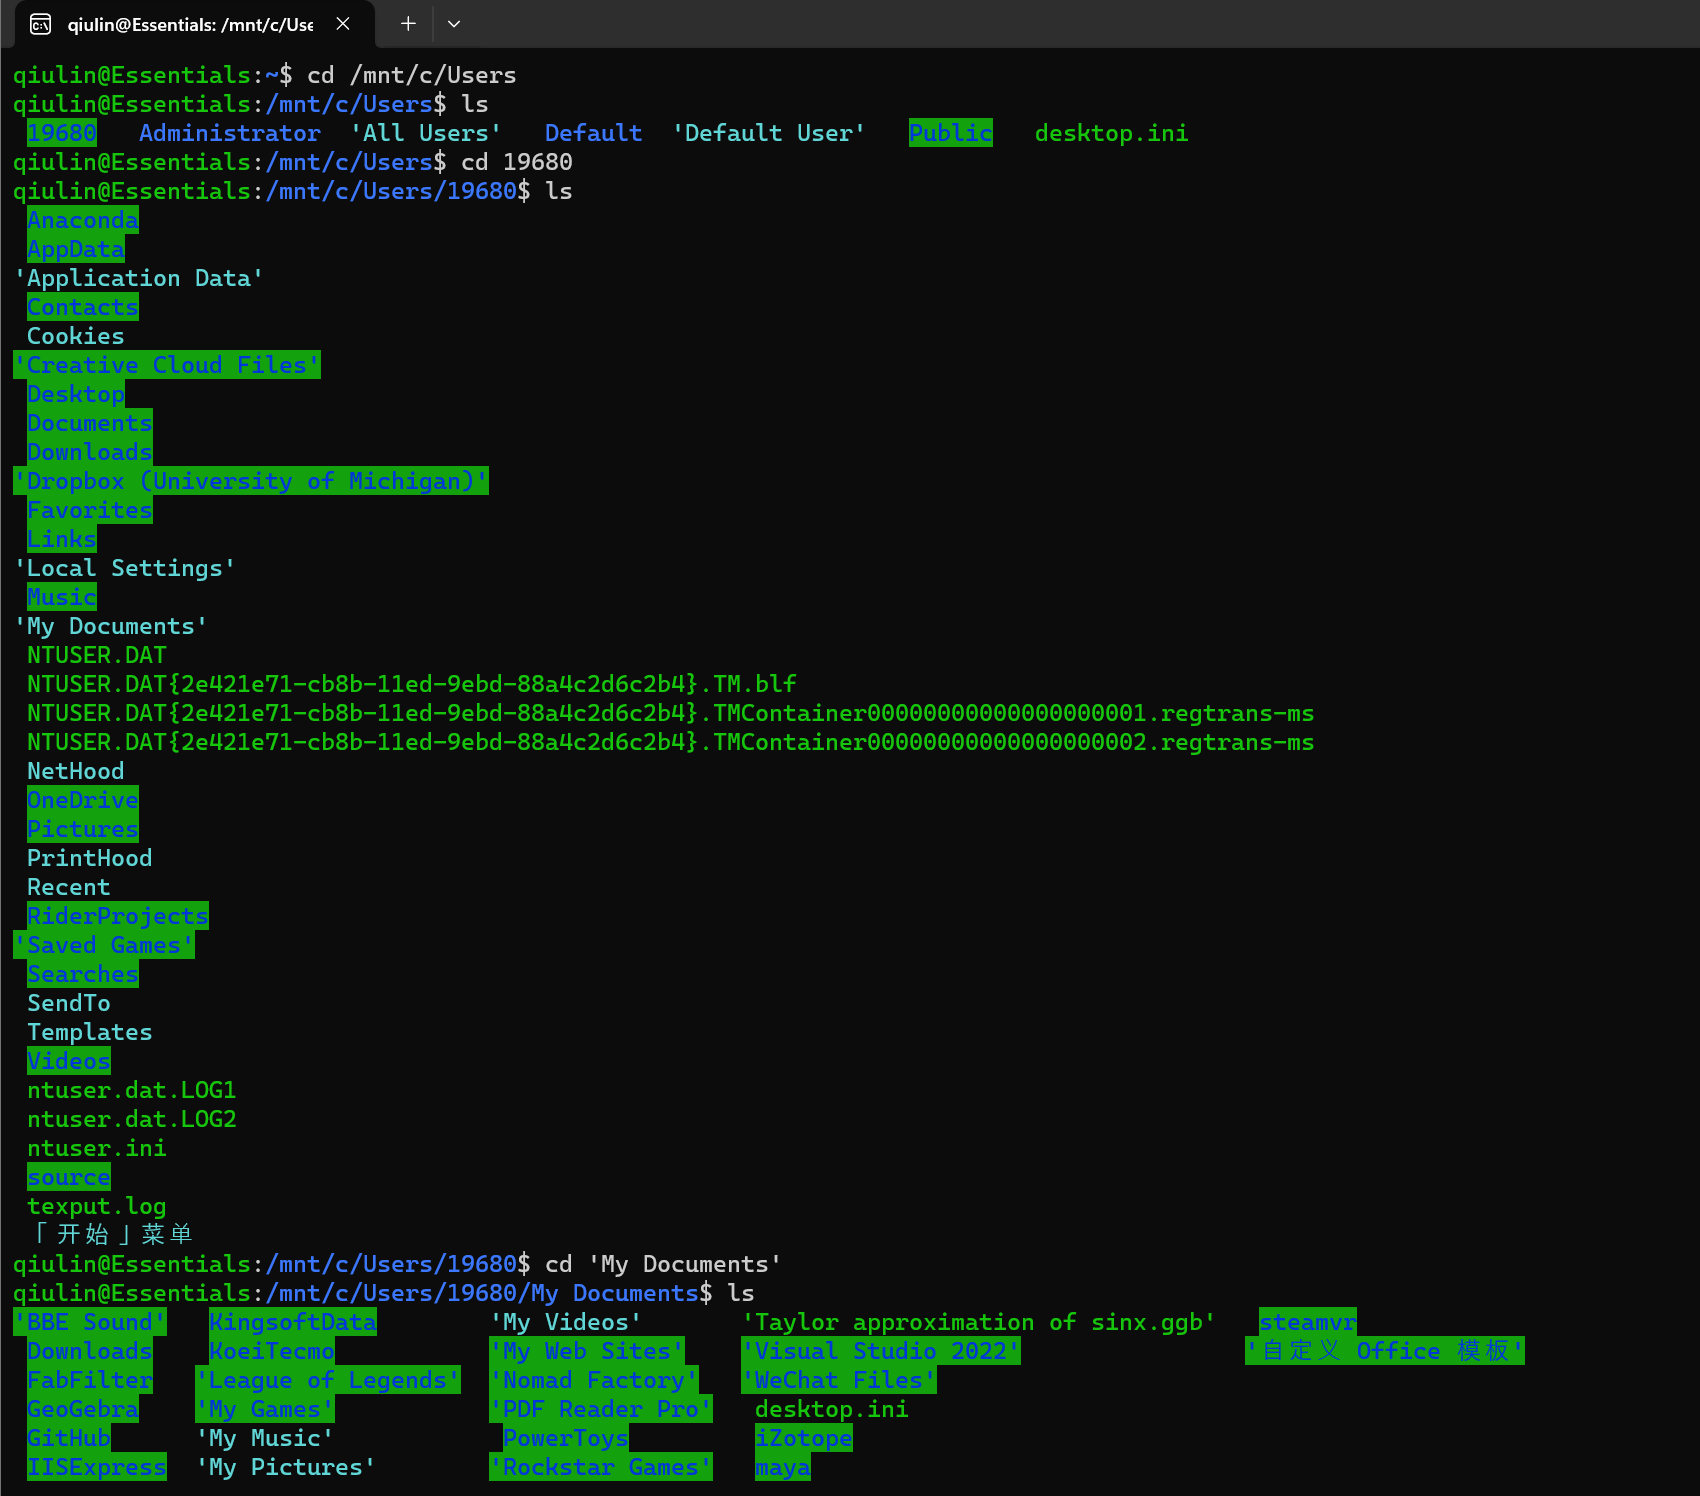The width and height of the screenshot is (1700, 1496).
Task: Click the highlighted Public folder entry
Action: click(950, 133)
